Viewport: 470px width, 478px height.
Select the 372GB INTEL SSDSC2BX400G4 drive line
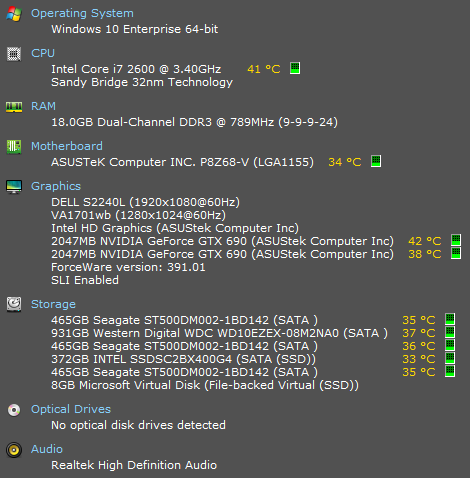pos(183,359)
